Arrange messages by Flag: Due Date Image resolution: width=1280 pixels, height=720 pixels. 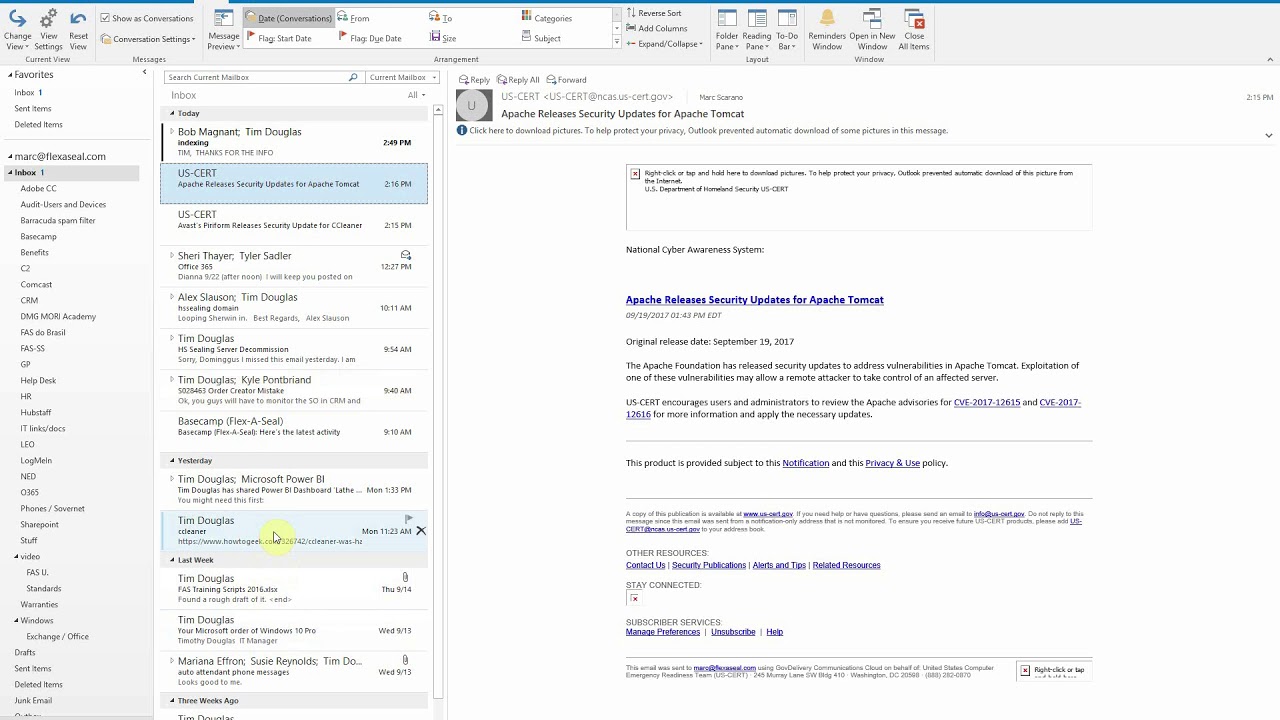point(370,39)
